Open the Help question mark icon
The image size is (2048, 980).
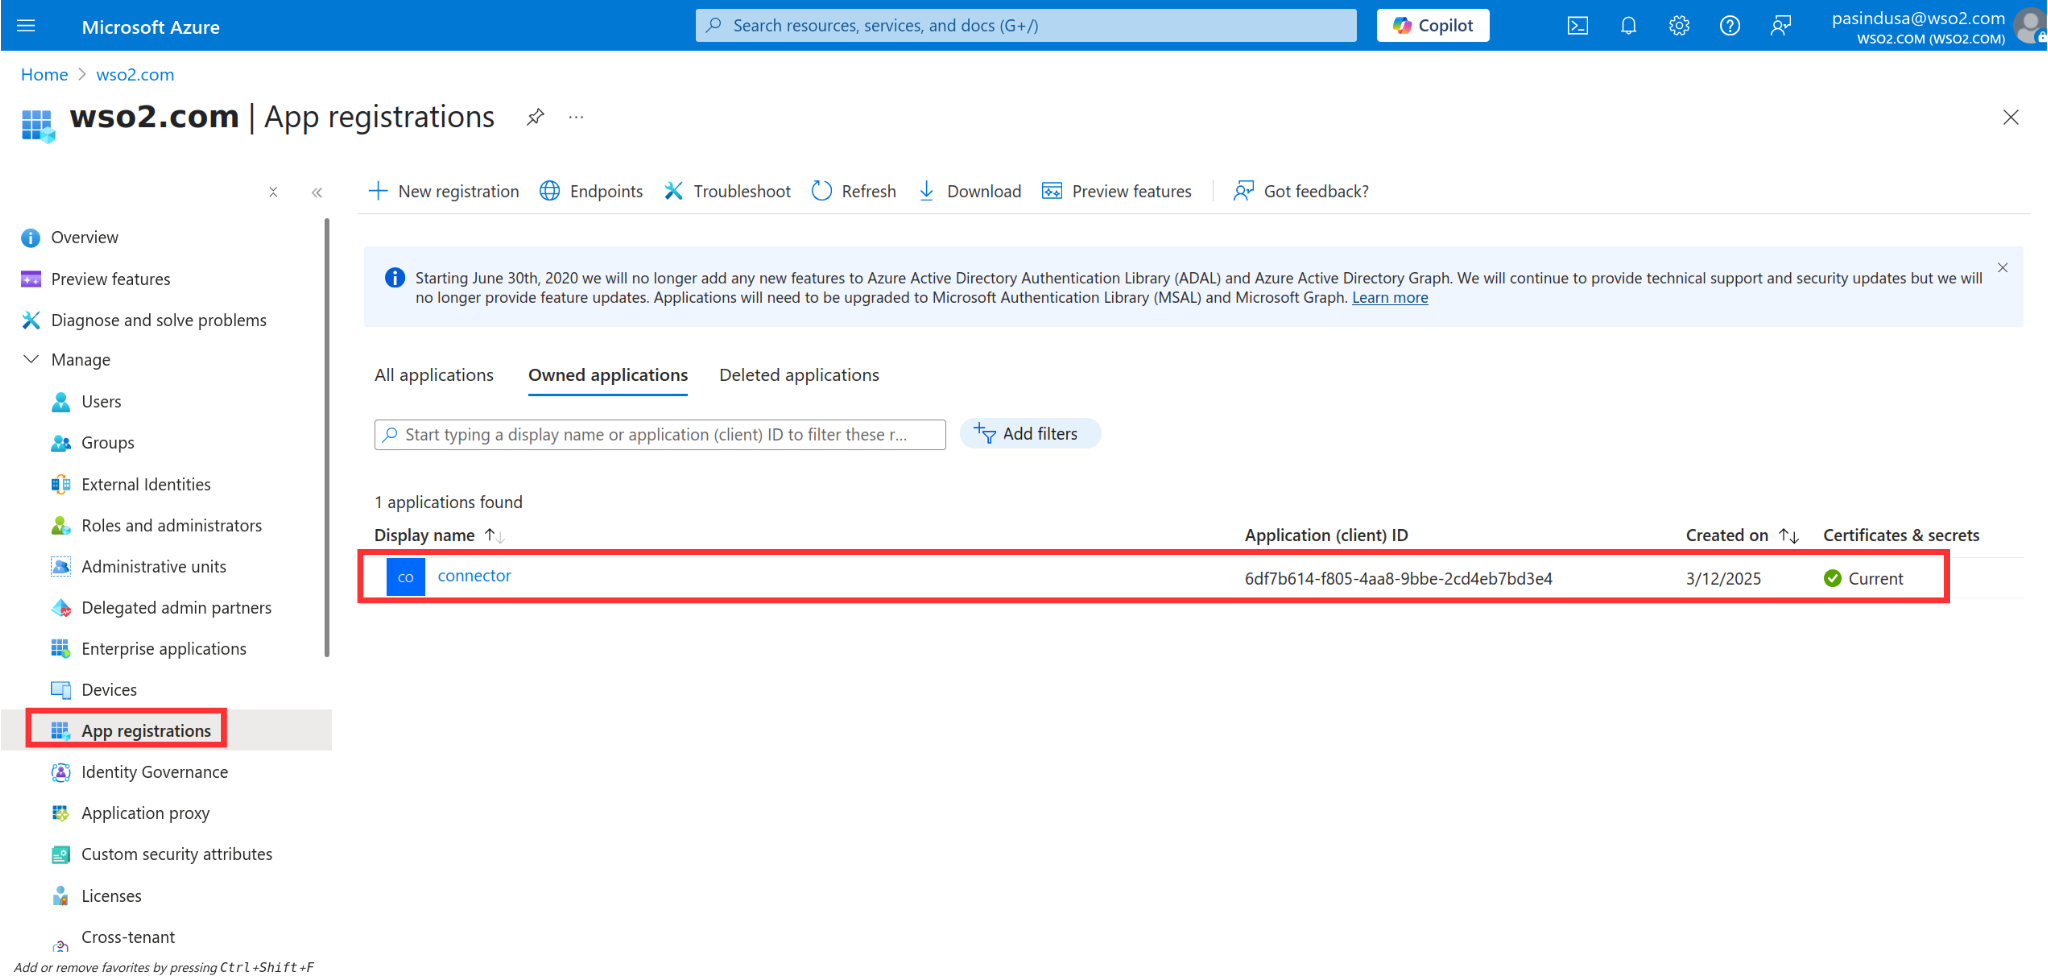click(1730, 26)
